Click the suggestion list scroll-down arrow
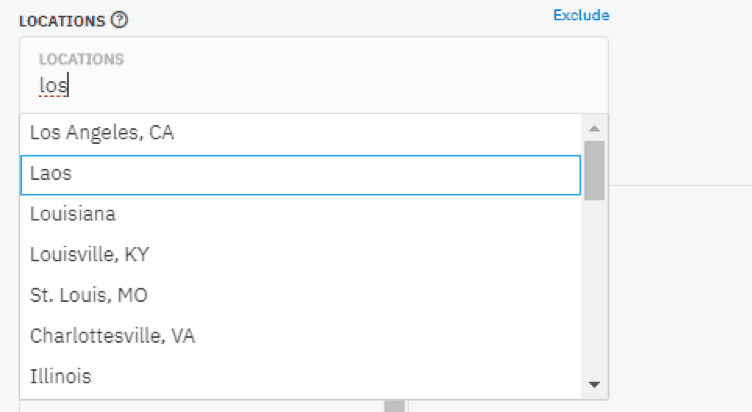The height and width of the screenshot is (412, 752). pyautogui.click(x=594, y=385)
